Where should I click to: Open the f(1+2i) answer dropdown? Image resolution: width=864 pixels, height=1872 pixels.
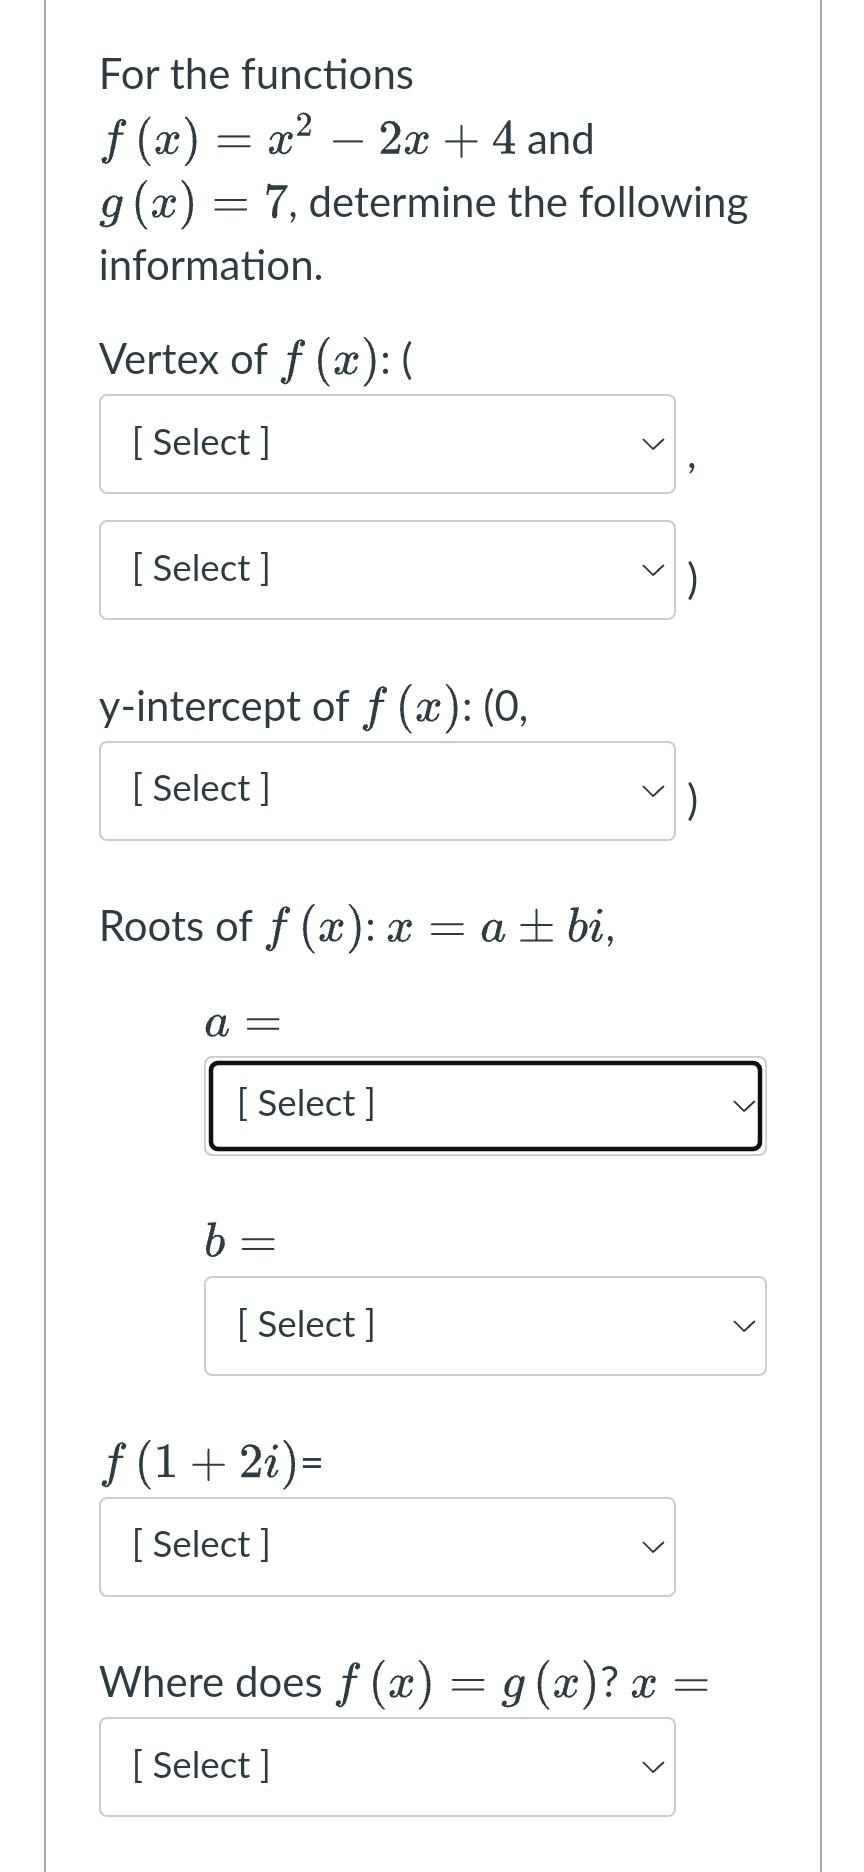click(387, 1546)
